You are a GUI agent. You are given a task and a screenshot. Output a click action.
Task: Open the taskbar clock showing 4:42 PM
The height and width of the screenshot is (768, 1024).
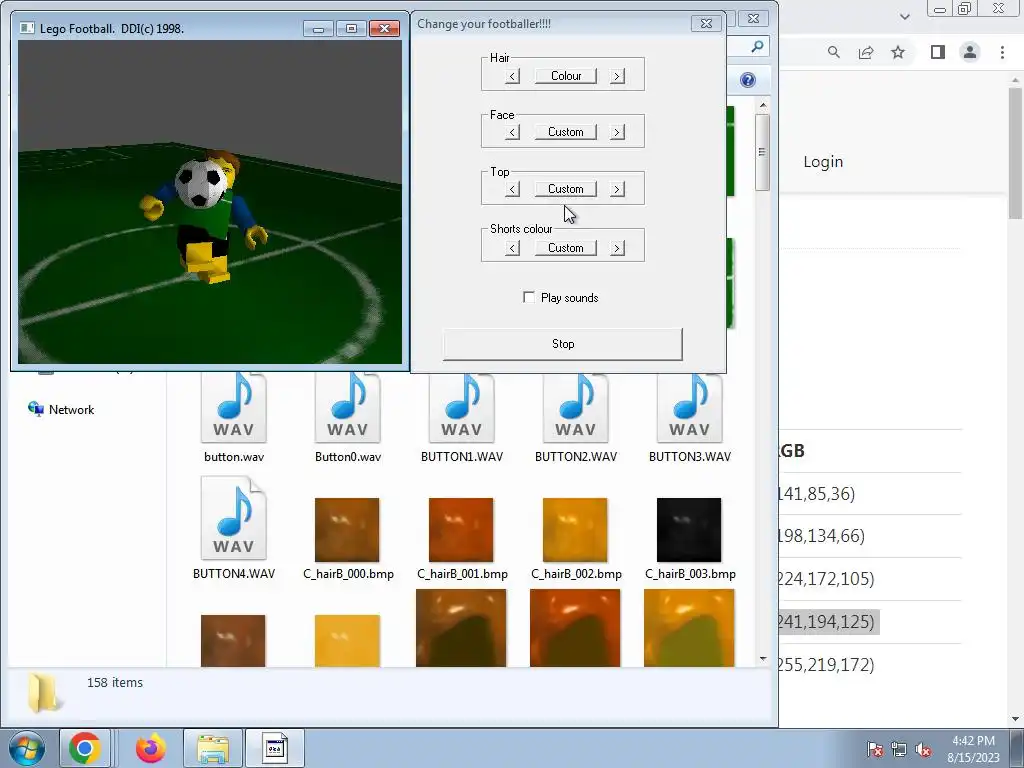973,748
